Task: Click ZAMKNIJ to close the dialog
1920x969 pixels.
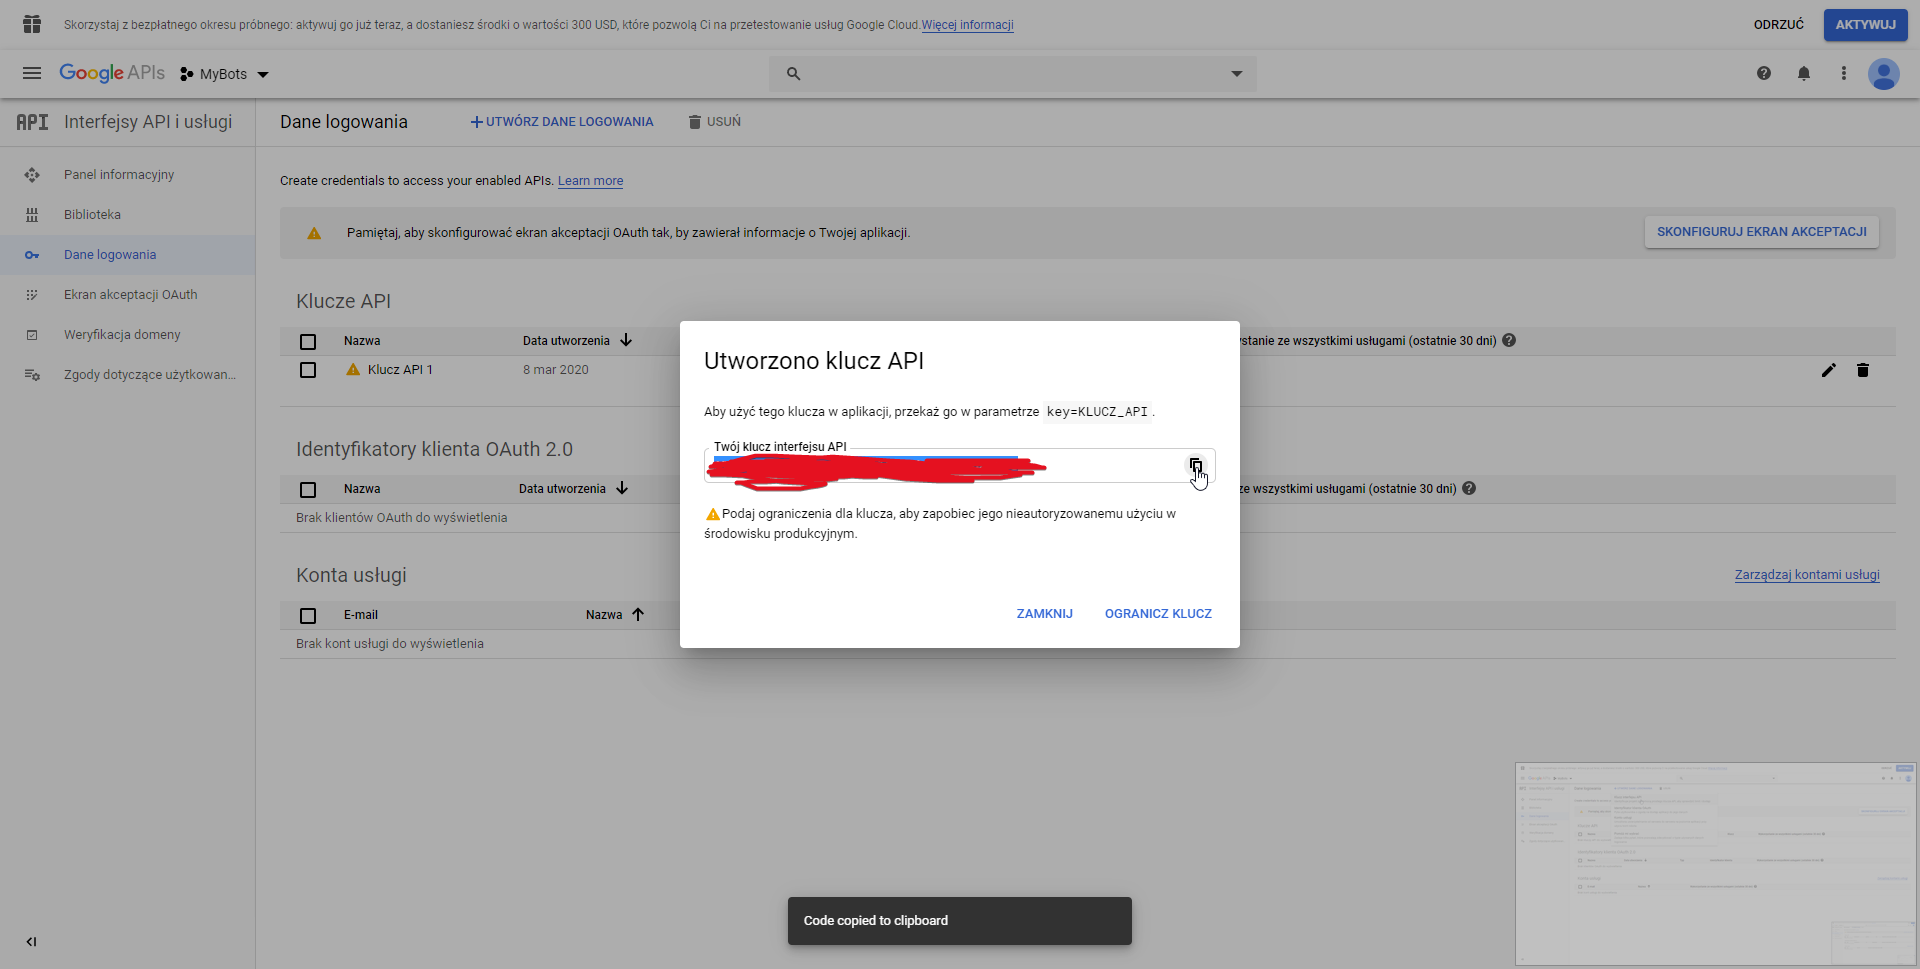Action: (x=1044, y=614)
